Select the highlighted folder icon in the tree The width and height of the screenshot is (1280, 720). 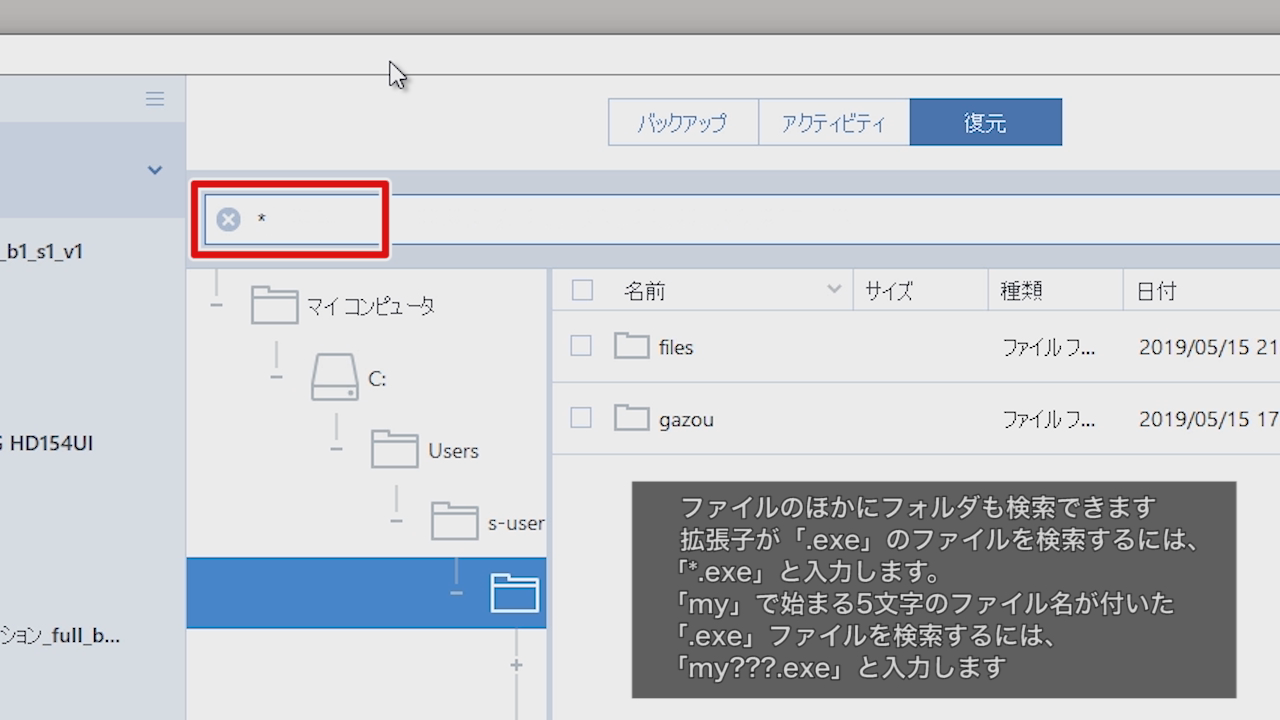click(514, 592)
